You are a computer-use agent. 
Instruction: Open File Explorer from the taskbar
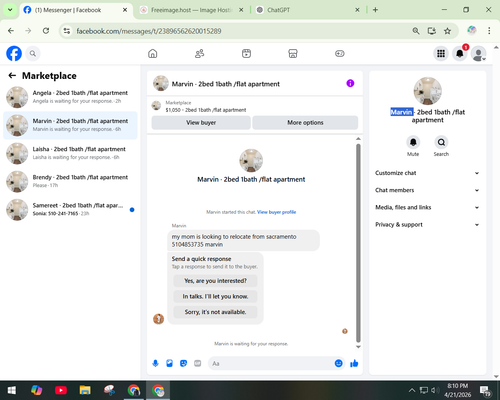[x=85, y=390]
